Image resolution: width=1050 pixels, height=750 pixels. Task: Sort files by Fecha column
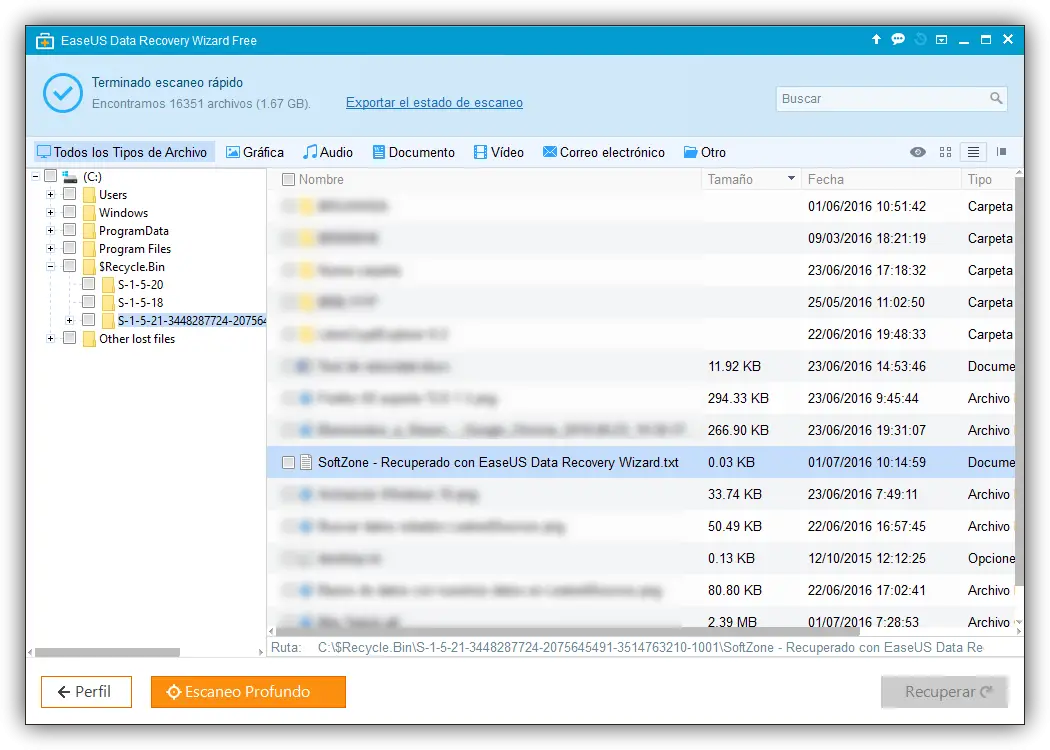[881, 179]
